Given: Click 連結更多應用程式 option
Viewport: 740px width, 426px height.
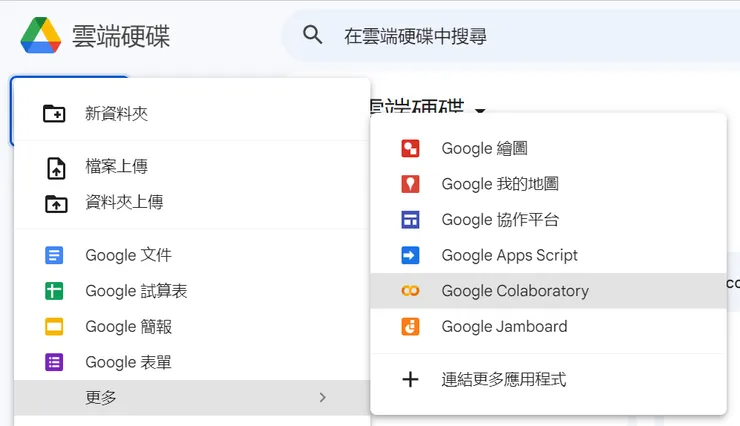Looking at the screenshot, I should pyautogui.click(x=548, y=379).
